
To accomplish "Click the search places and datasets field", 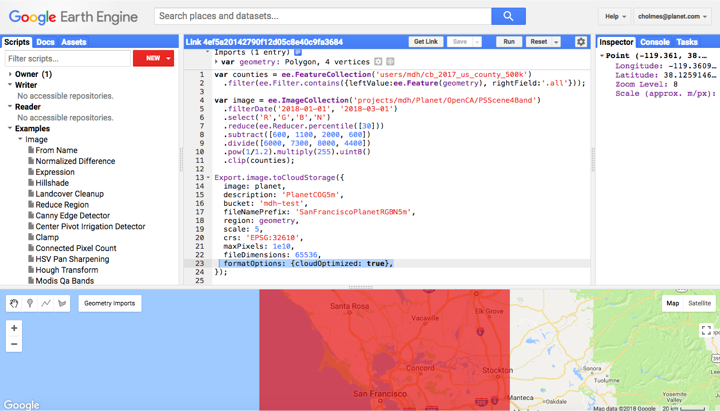I will click(323, 16).
